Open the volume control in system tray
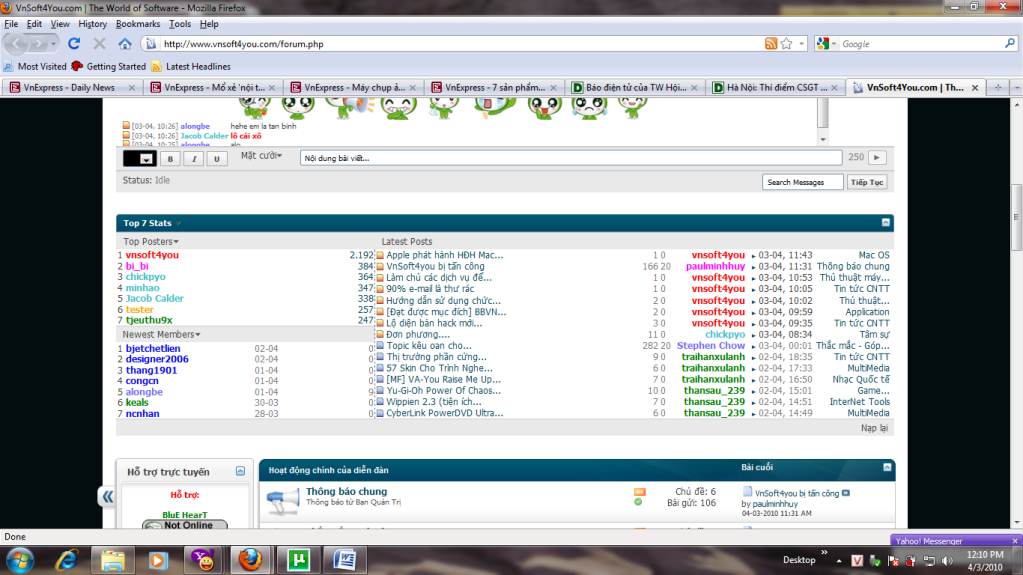 947,561
